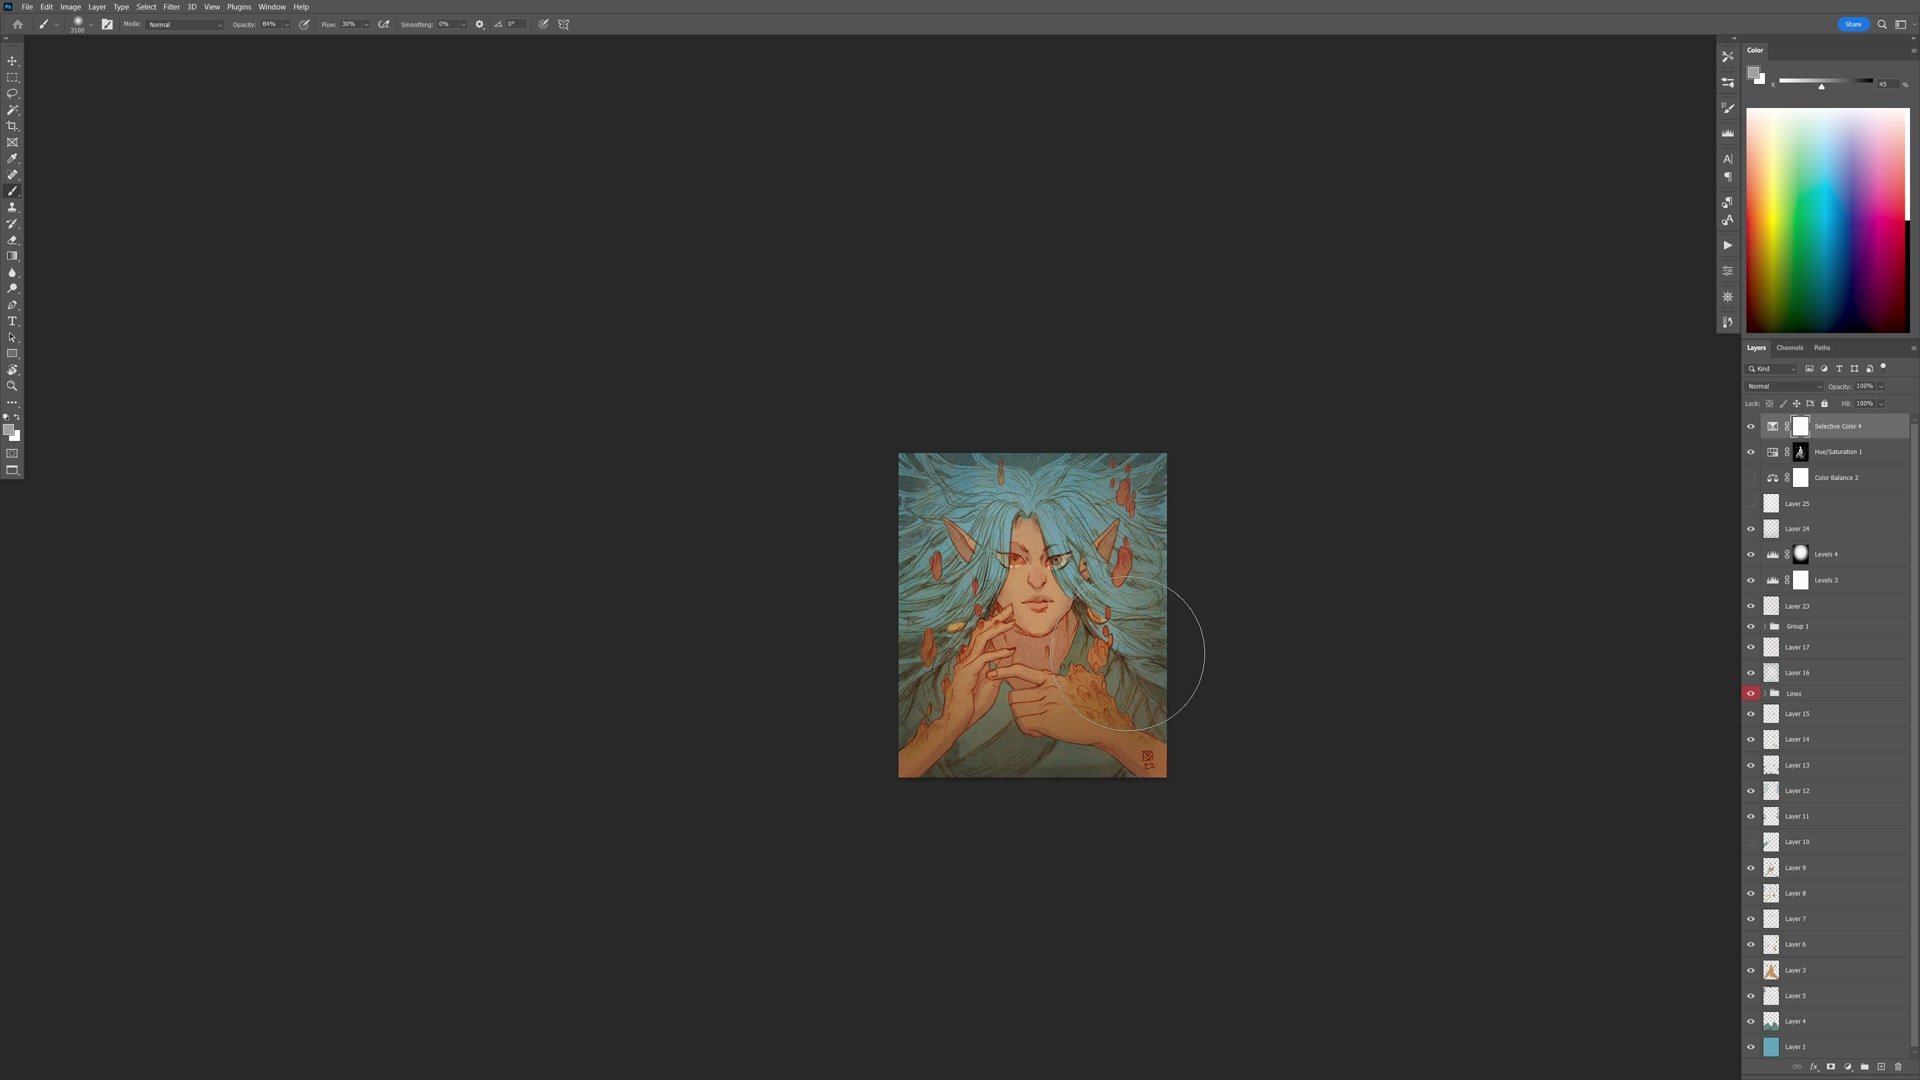The image size is (1920, 1080).
Task: Open the Gradient tool
Action: pos(12,256)
